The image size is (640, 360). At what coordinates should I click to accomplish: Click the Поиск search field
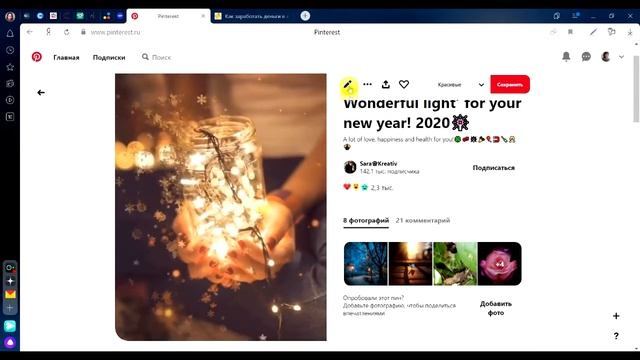tap(162, 58)
